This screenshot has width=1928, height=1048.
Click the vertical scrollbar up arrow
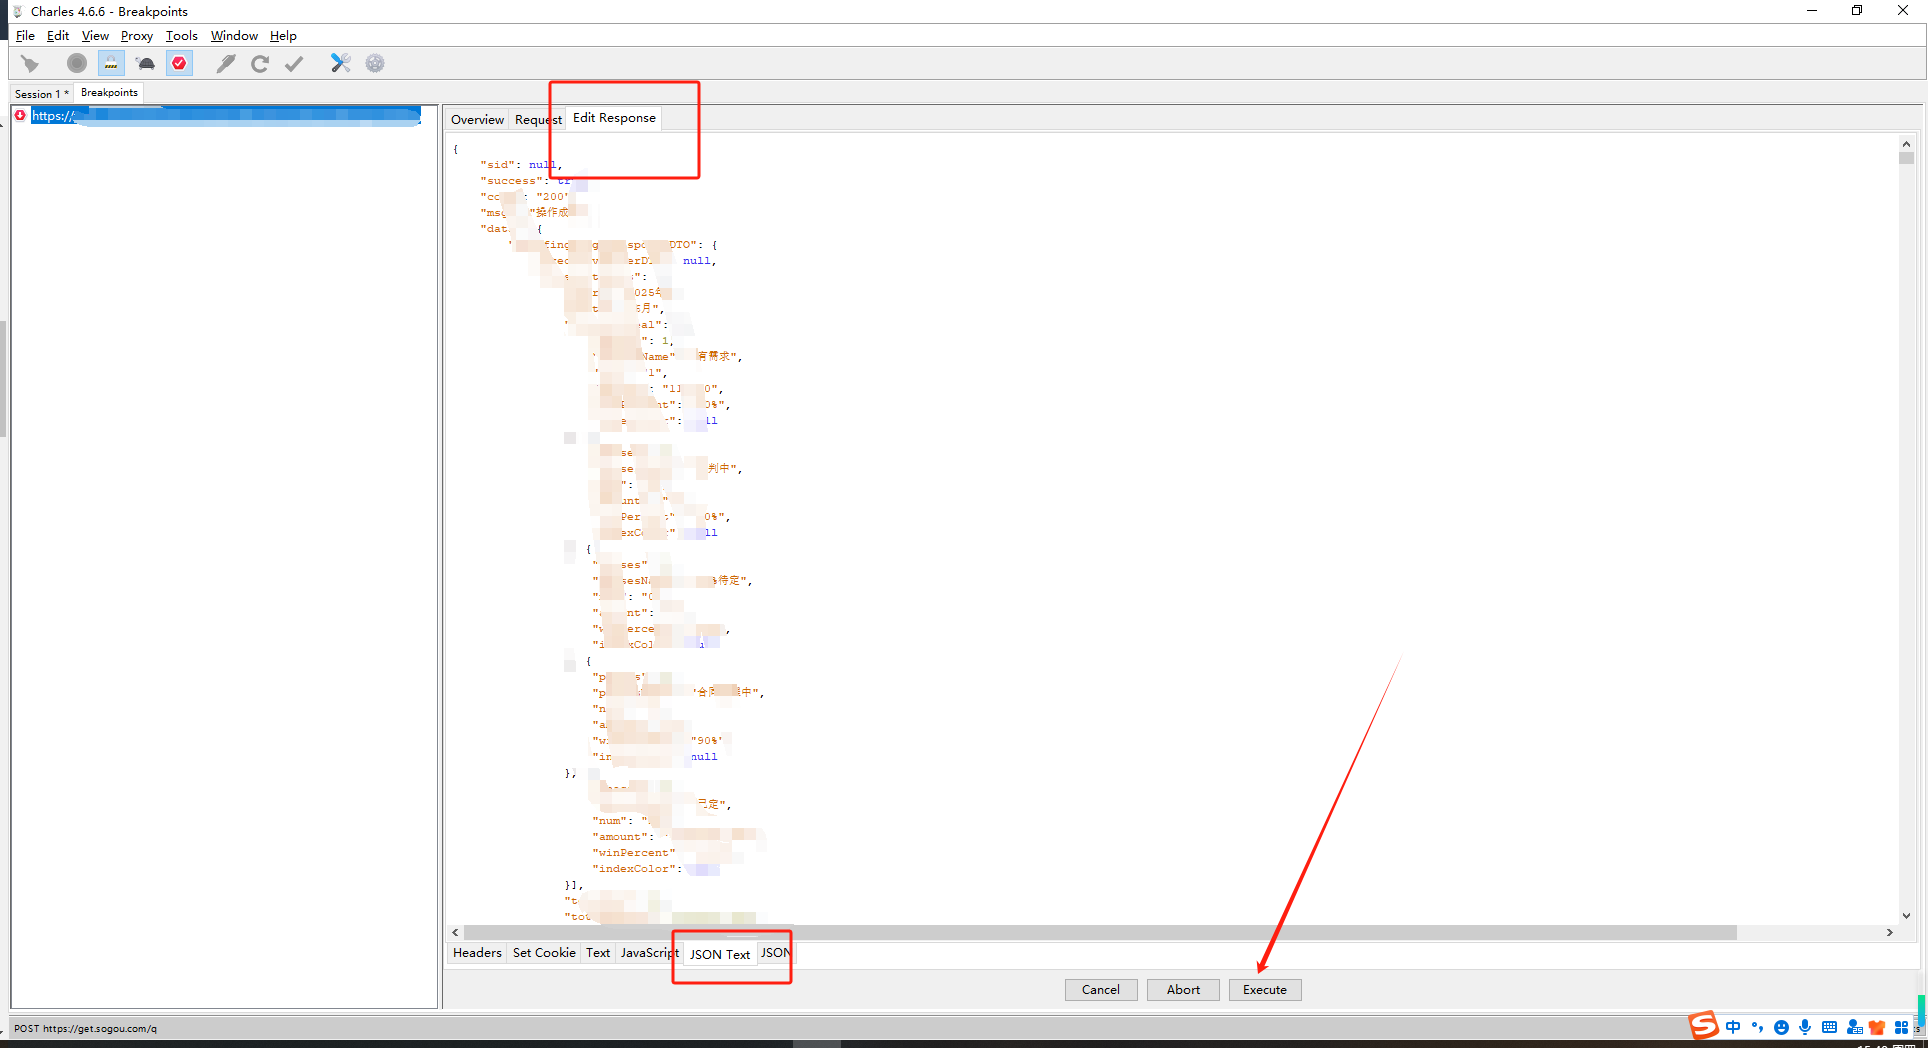1906,144
